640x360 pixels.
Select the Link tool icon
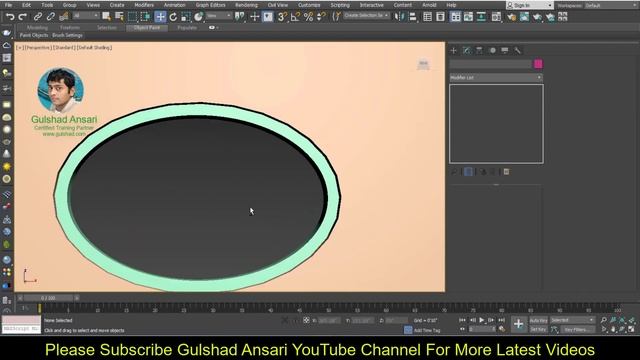(38, 17)
